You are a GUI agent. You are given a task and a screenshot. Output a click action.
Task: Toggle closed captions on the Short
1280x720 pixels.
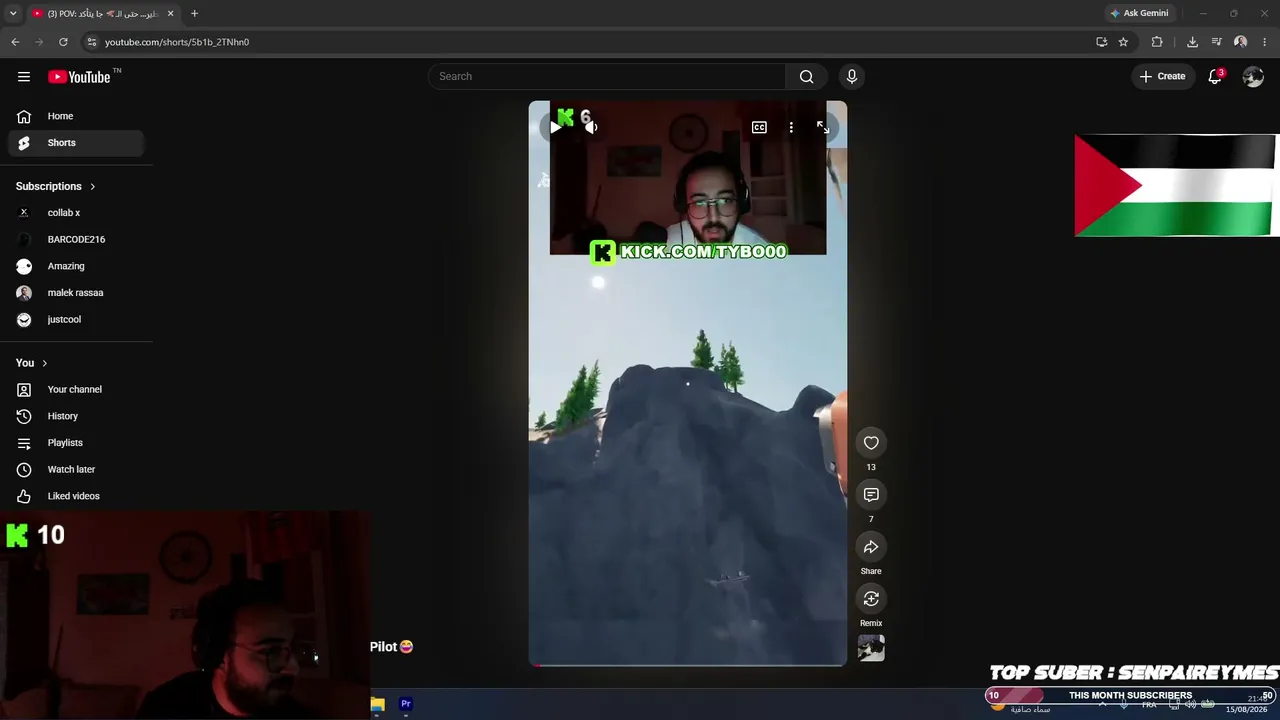759,128
